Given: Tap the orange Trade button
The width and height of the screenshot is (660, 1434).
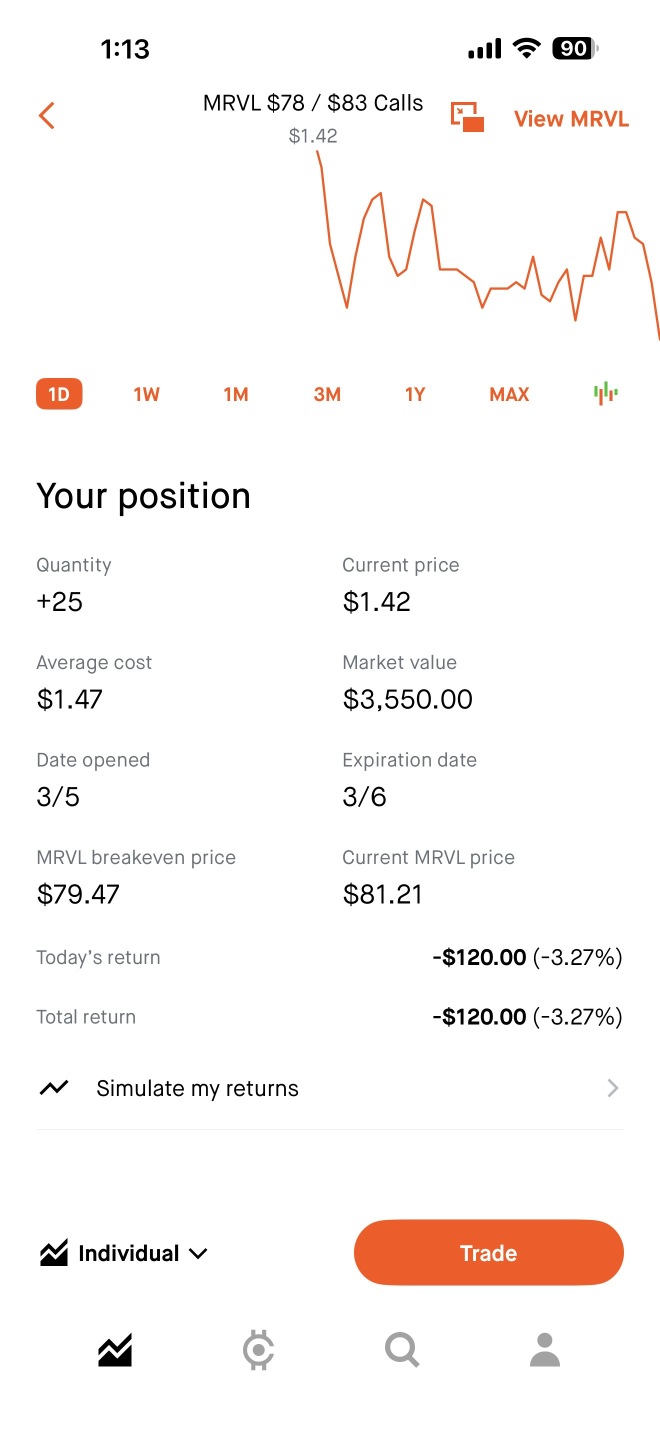Looking at the screenshot, I should pyautogui.click(x=489, y=1253).
